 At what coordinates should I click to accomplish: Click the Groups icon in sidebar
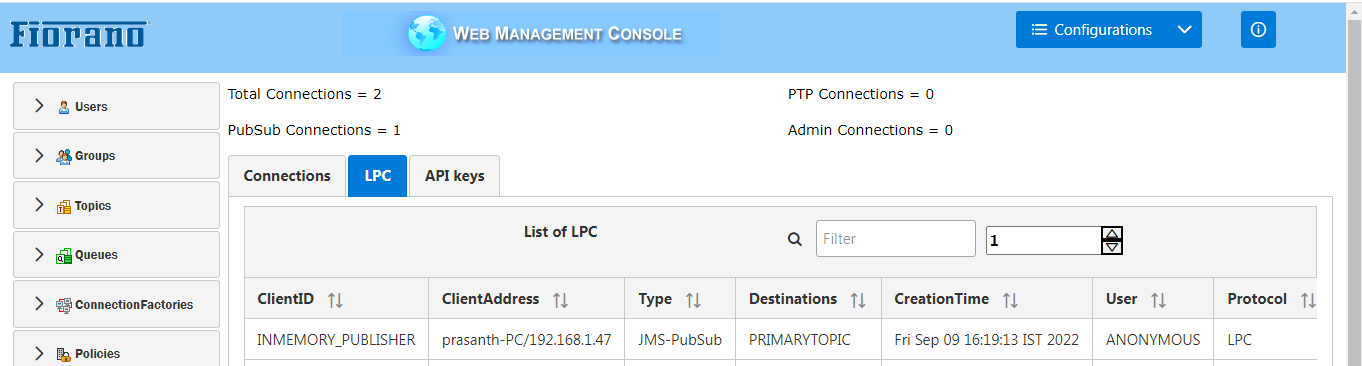coord(64,156)
